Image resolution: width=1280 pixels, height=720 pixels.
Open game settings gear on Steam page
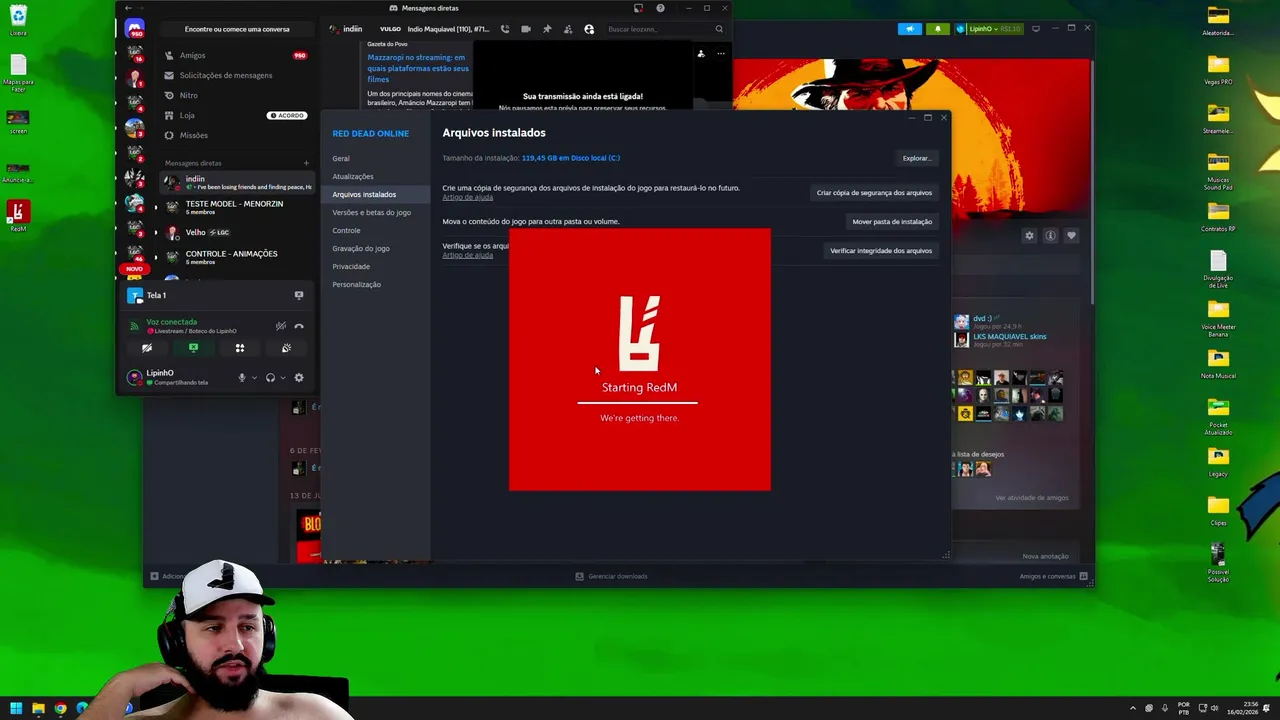[1029, 235]
